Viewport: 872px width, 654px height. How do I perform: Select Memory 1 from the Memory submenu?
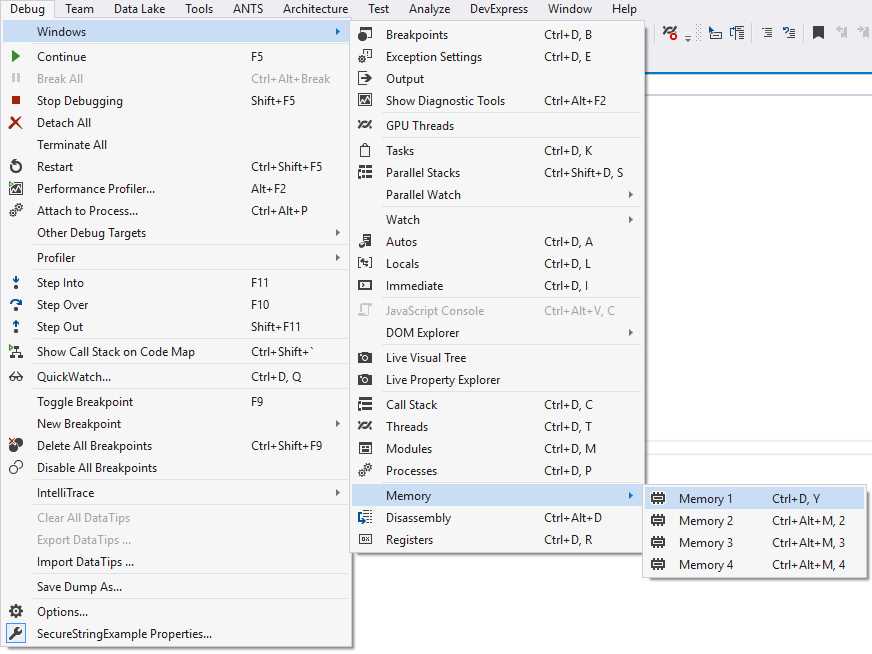pyautogui.click(x=706, y=497)
